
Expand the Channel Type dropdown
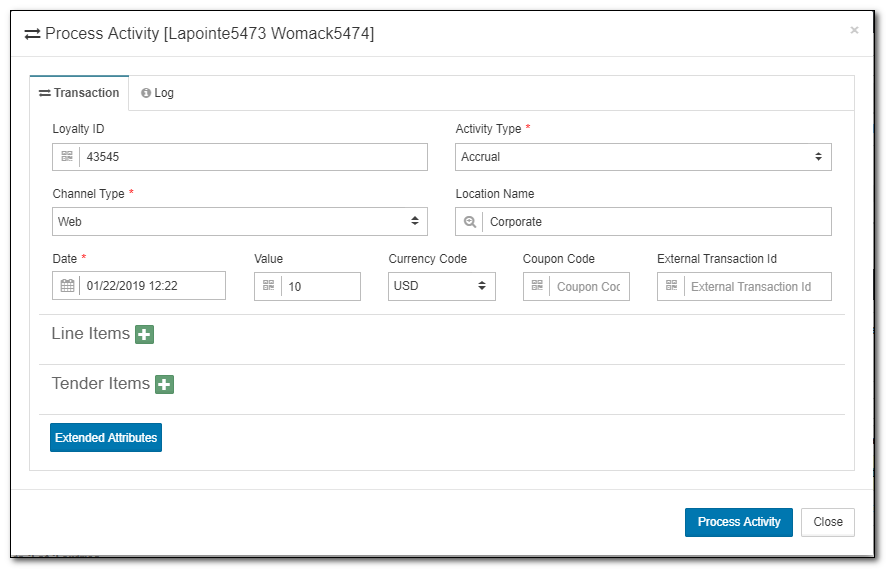click(x=239, y=222)
